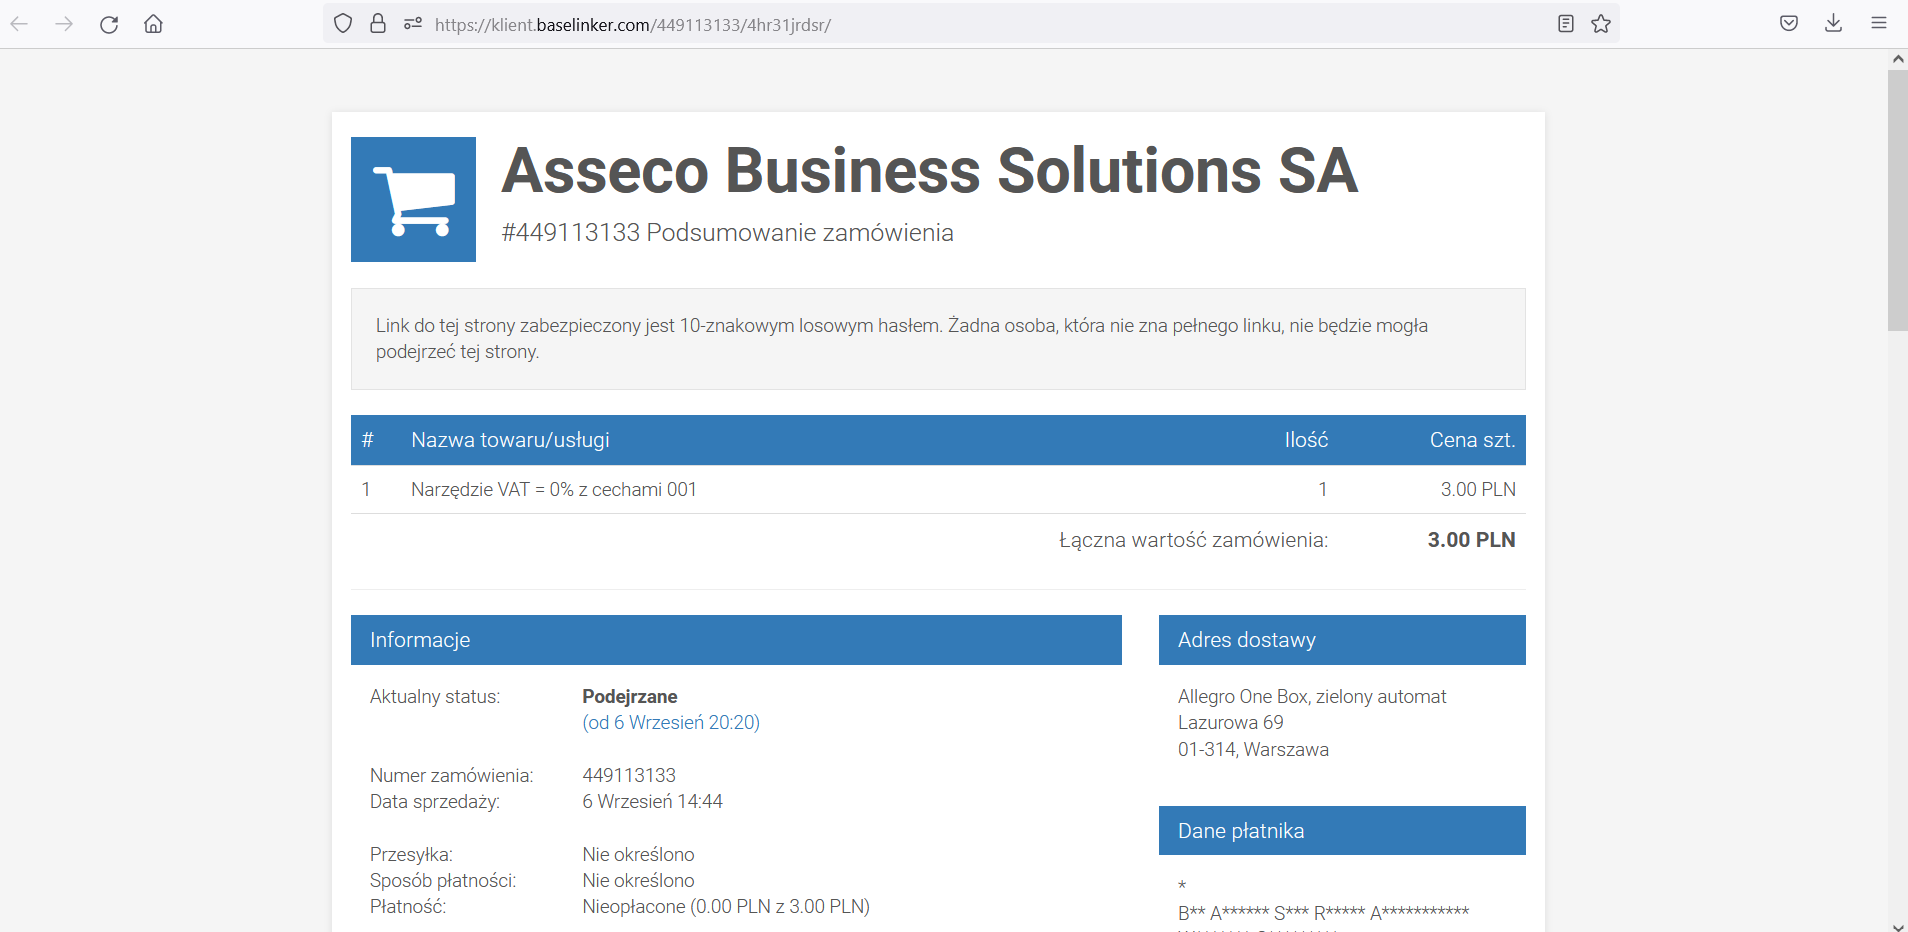Click the browser Back arrow

click(20, 24)
